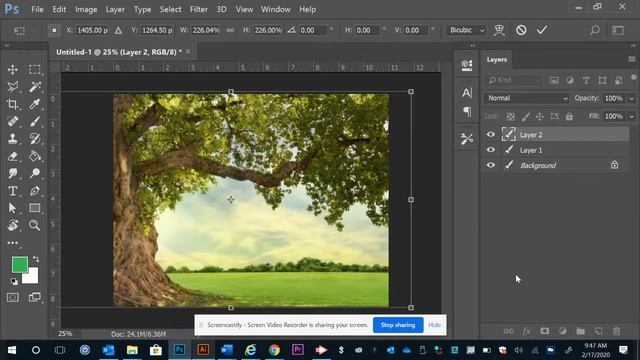
Task: Click the white background color swatch
Action: tap(32, 277)
